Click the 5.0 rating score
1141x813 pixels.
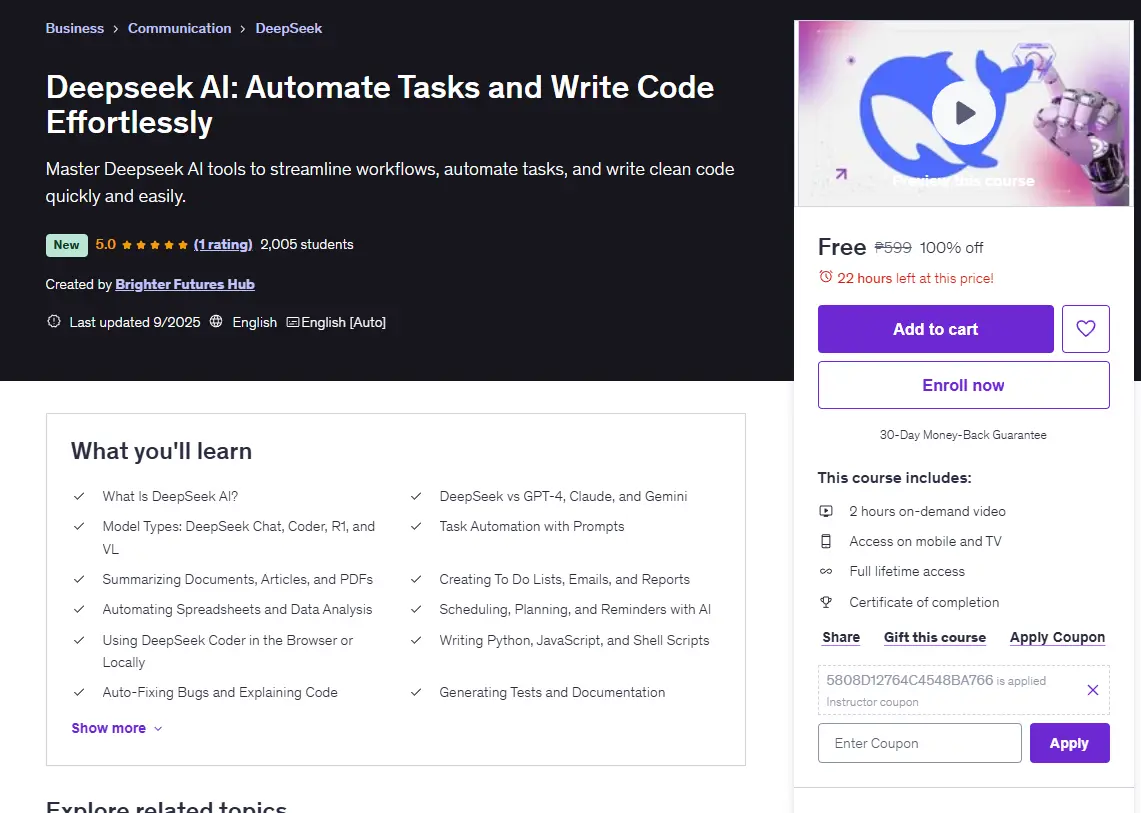tap(106, 245)
